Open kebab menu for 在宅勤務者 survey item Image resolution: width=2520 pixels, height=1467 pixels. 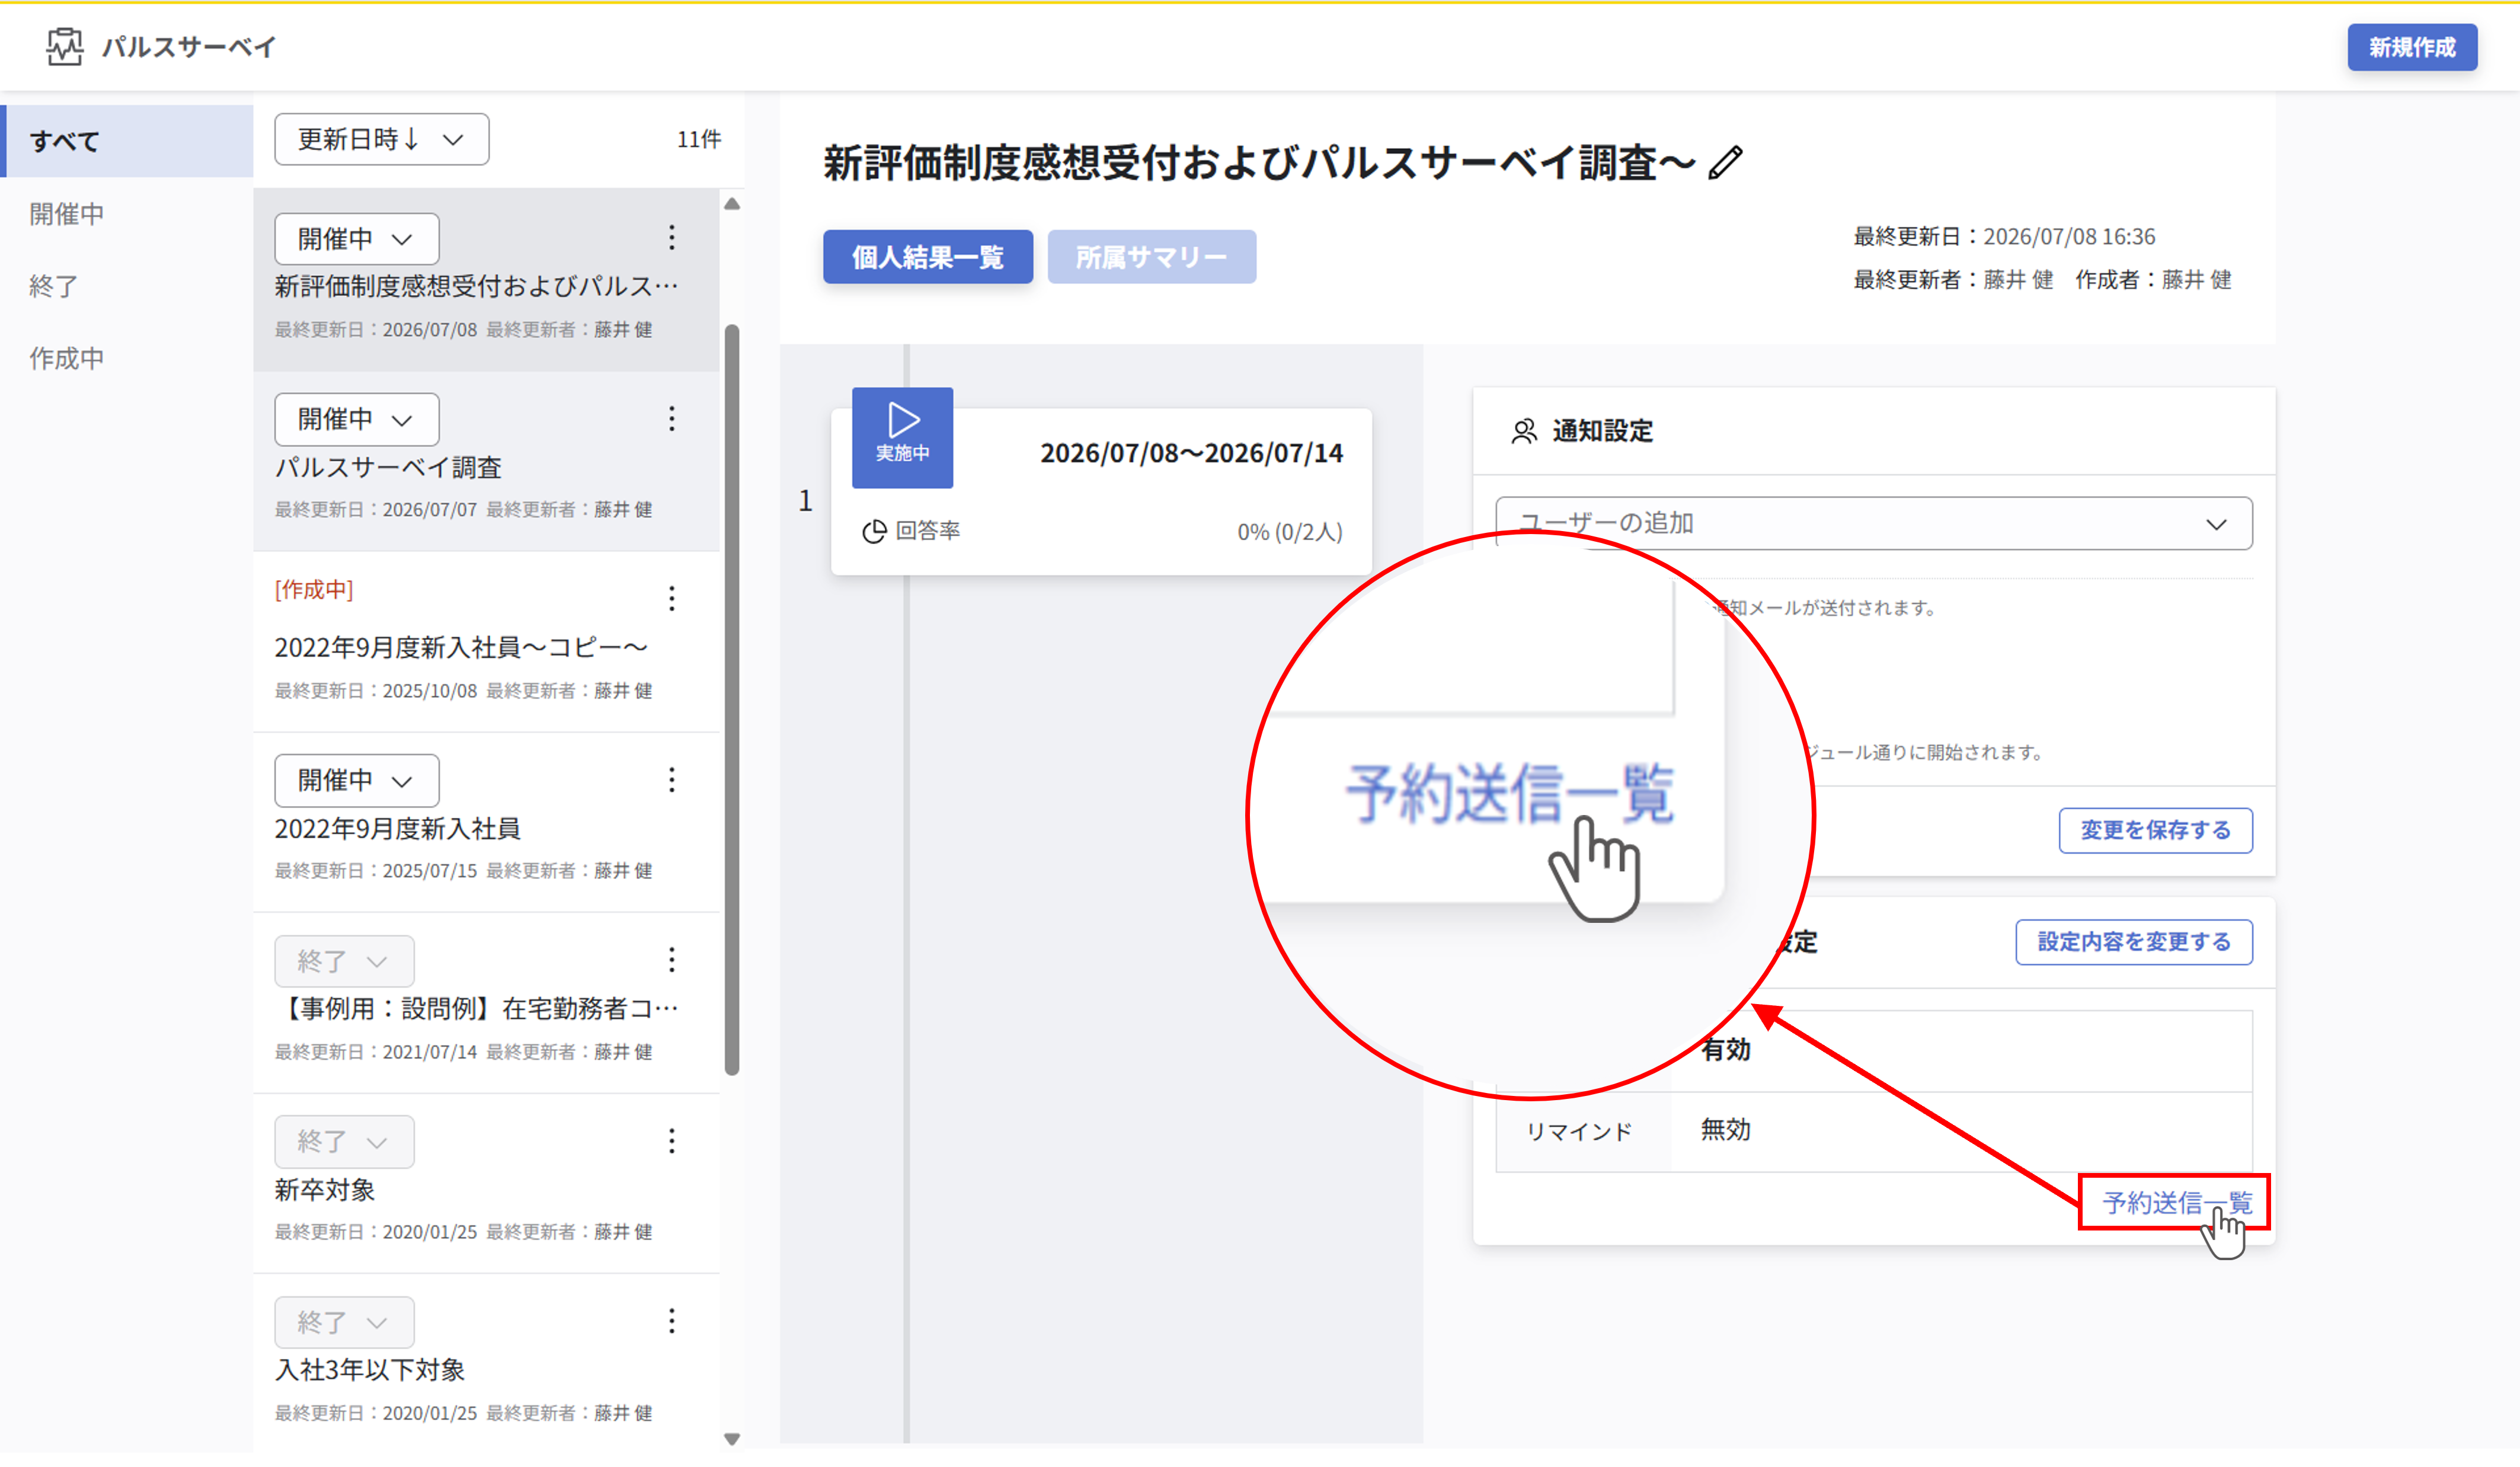click(x=672, y=960)
